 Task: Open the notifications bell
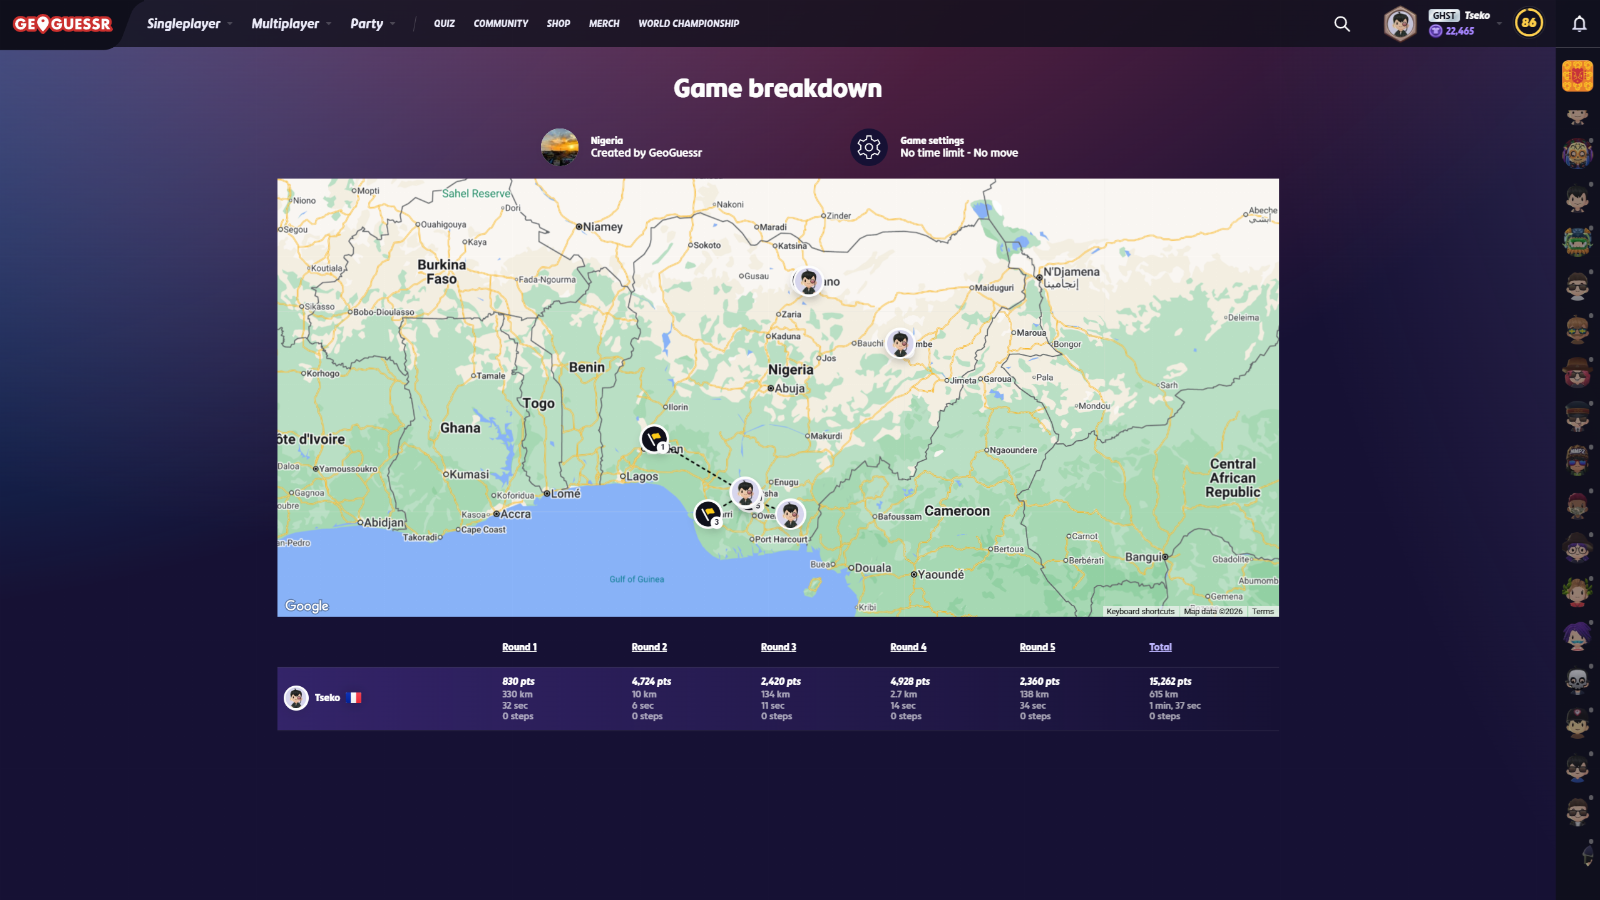coord(1579,24)
